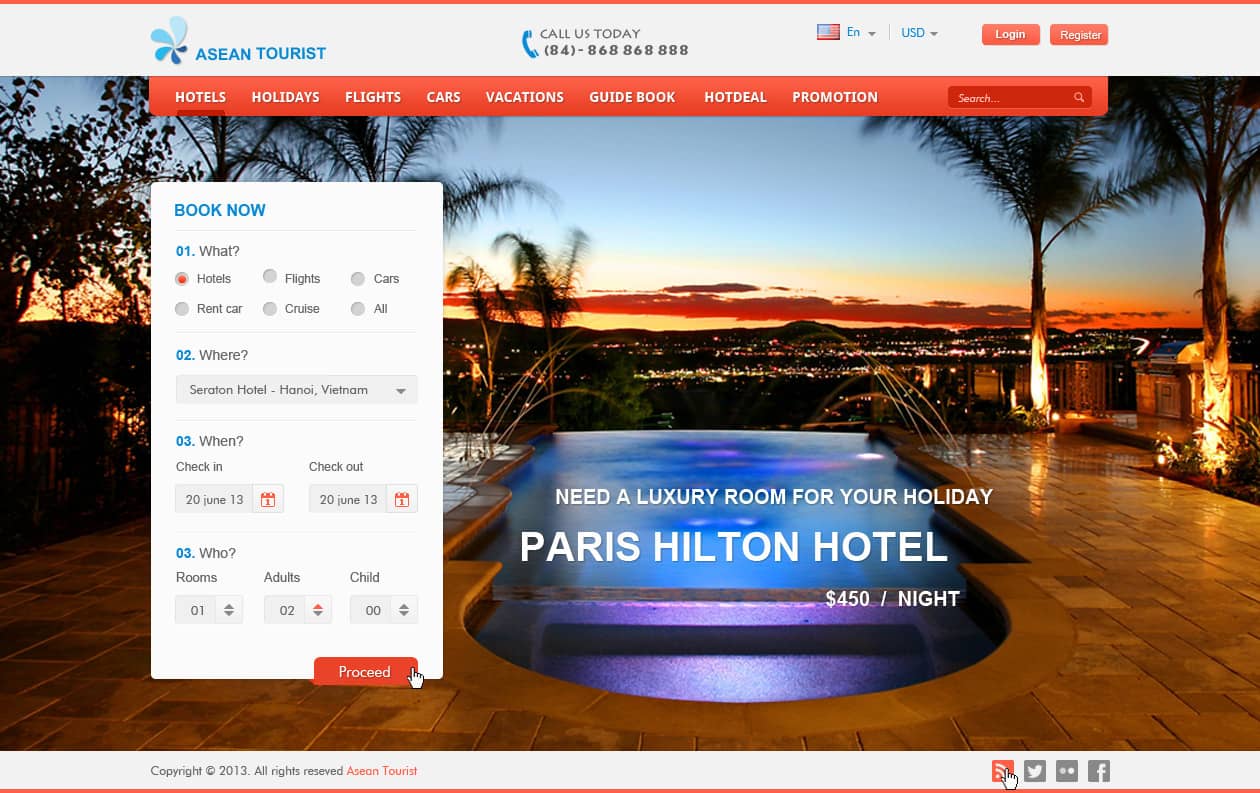
Task: Adjust the Rooms stepper arrows
Action: (x=229, y=610)
